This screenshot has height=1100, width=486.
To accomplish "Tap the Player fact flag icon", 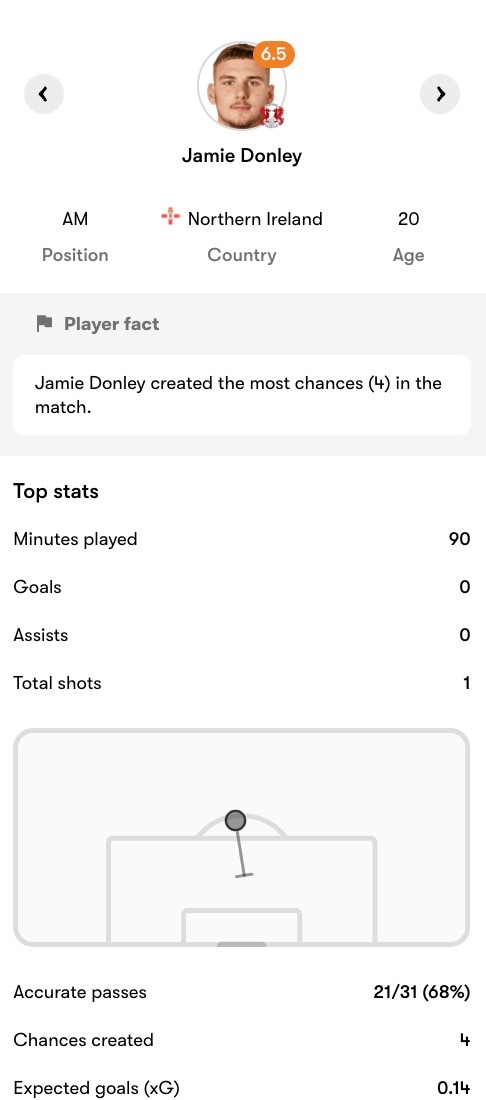I will coord(44,323).
